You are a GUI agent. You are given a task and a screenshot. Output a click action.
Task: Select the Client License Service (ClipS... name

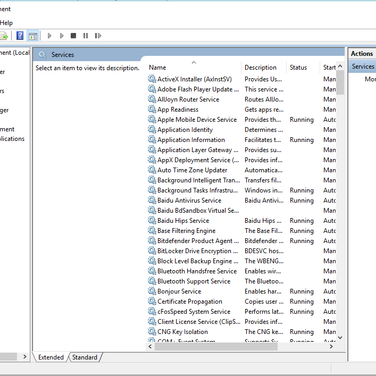tap(199, 322)
